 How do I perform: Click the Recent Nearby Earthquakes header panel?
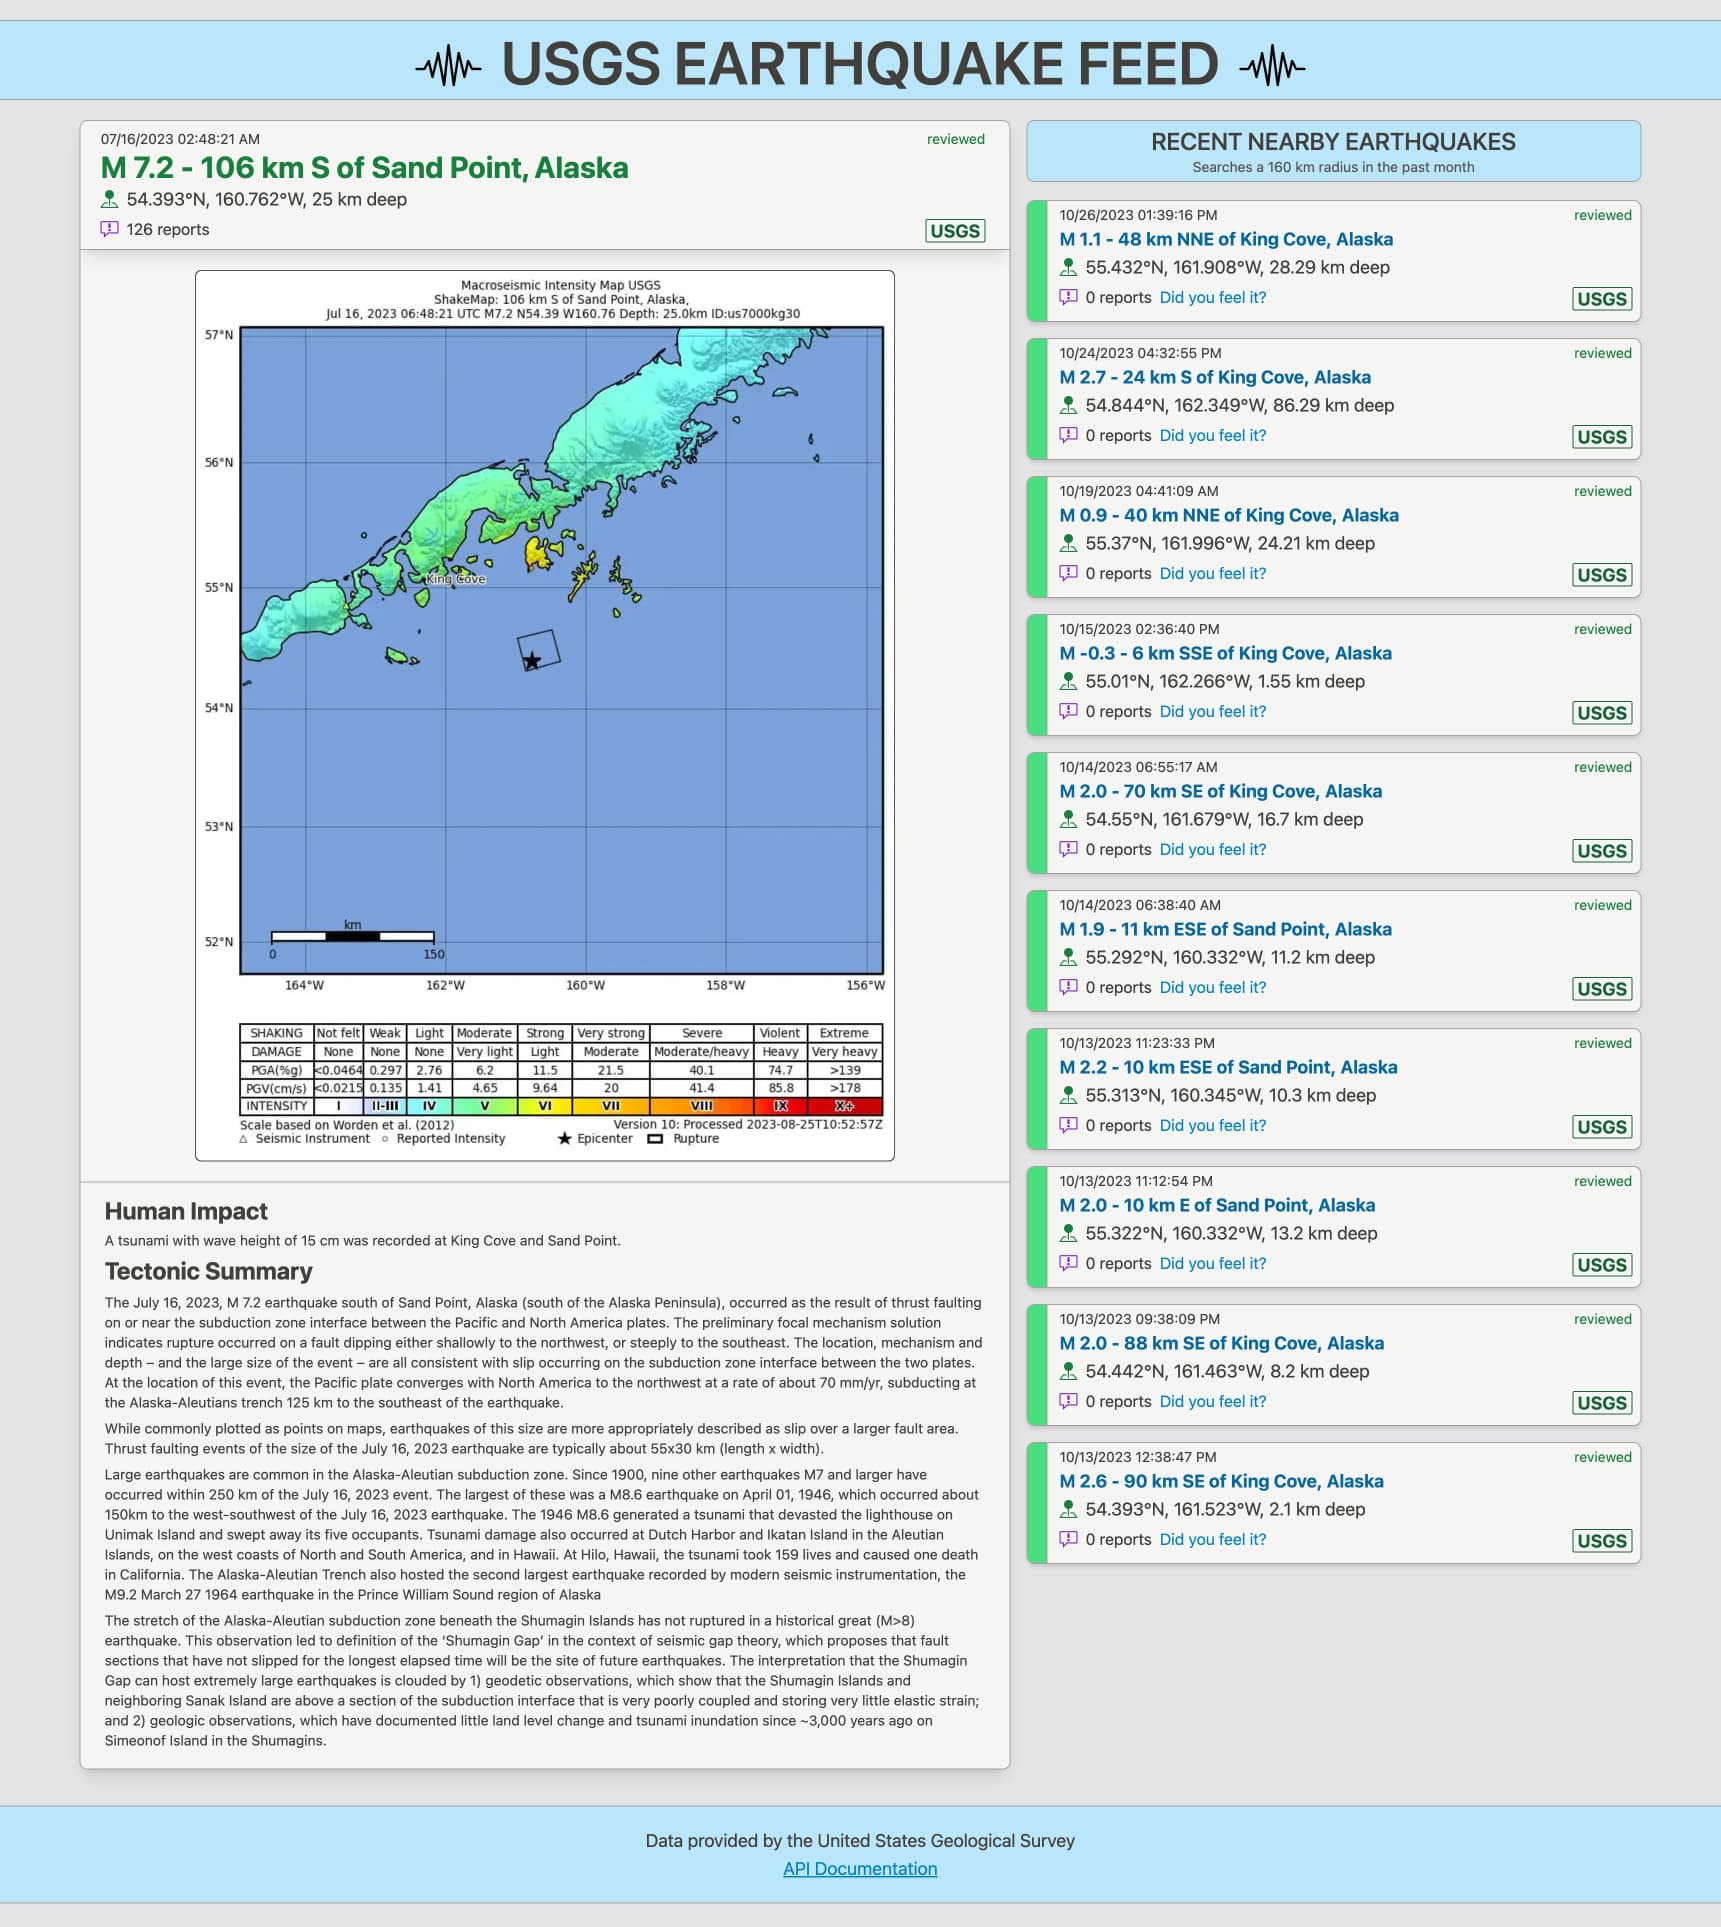[x=1332, y=152]
